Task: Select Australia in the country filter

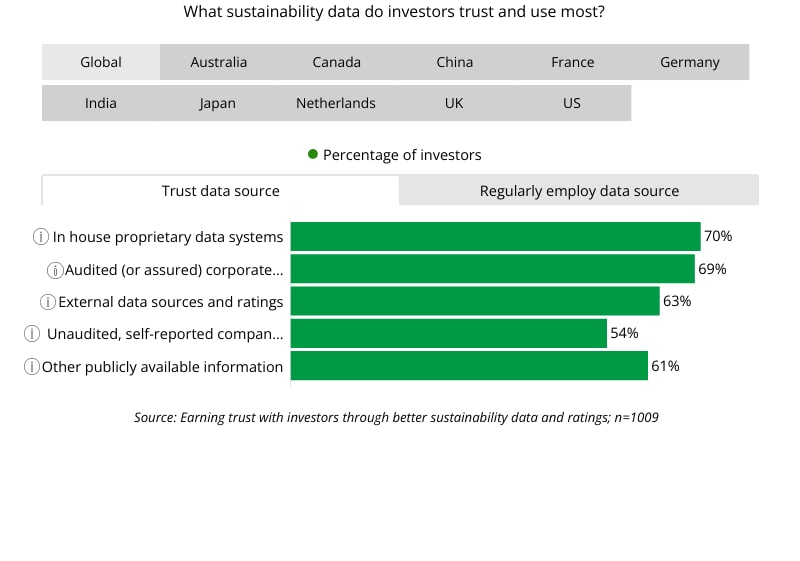Action: pos(218,62)
